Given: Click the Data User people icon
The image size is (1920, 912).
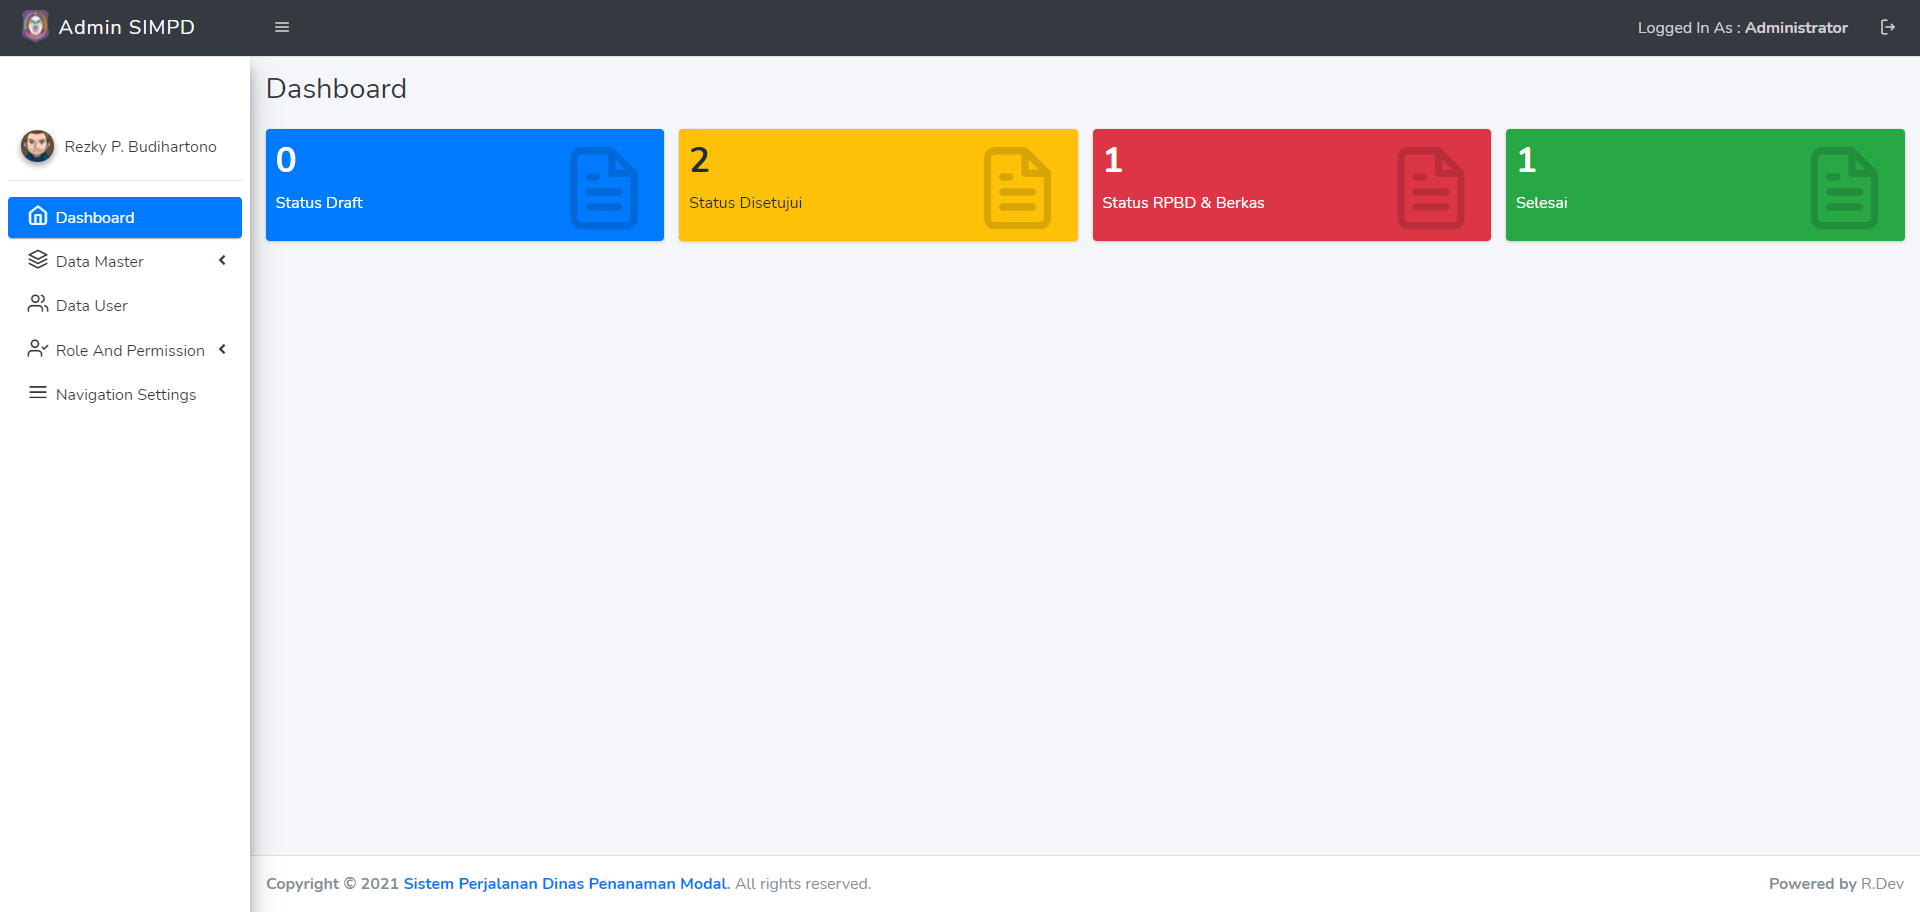Looking at the screenshot, I should [38, 303].
